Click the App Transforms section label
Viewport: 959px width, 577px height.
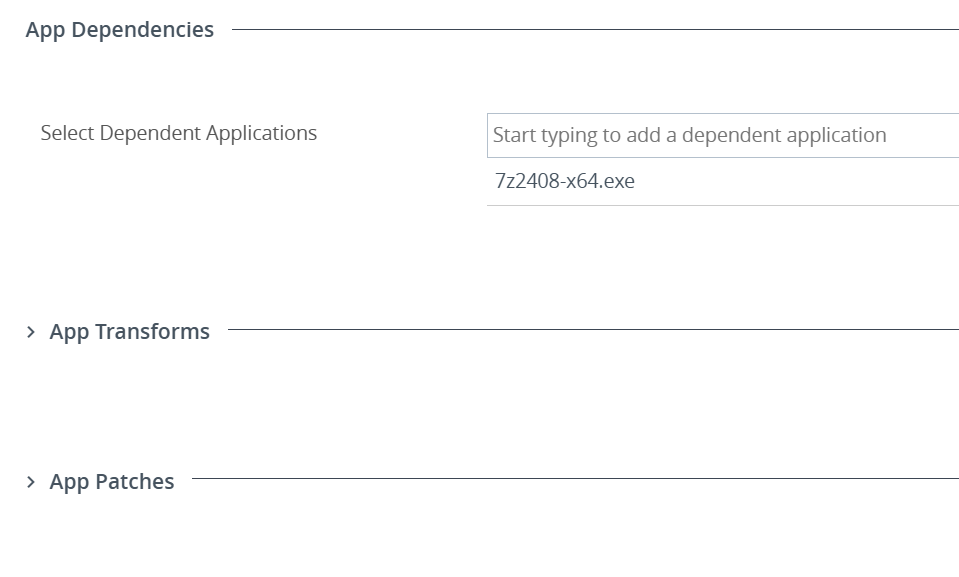[x=129, y=330]
